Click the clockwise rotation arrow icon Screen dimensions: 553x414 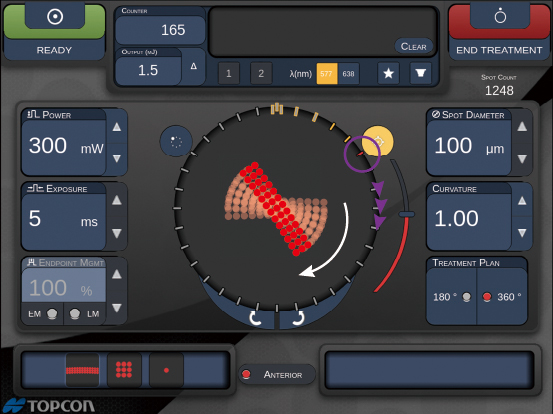tap(298, 318)
